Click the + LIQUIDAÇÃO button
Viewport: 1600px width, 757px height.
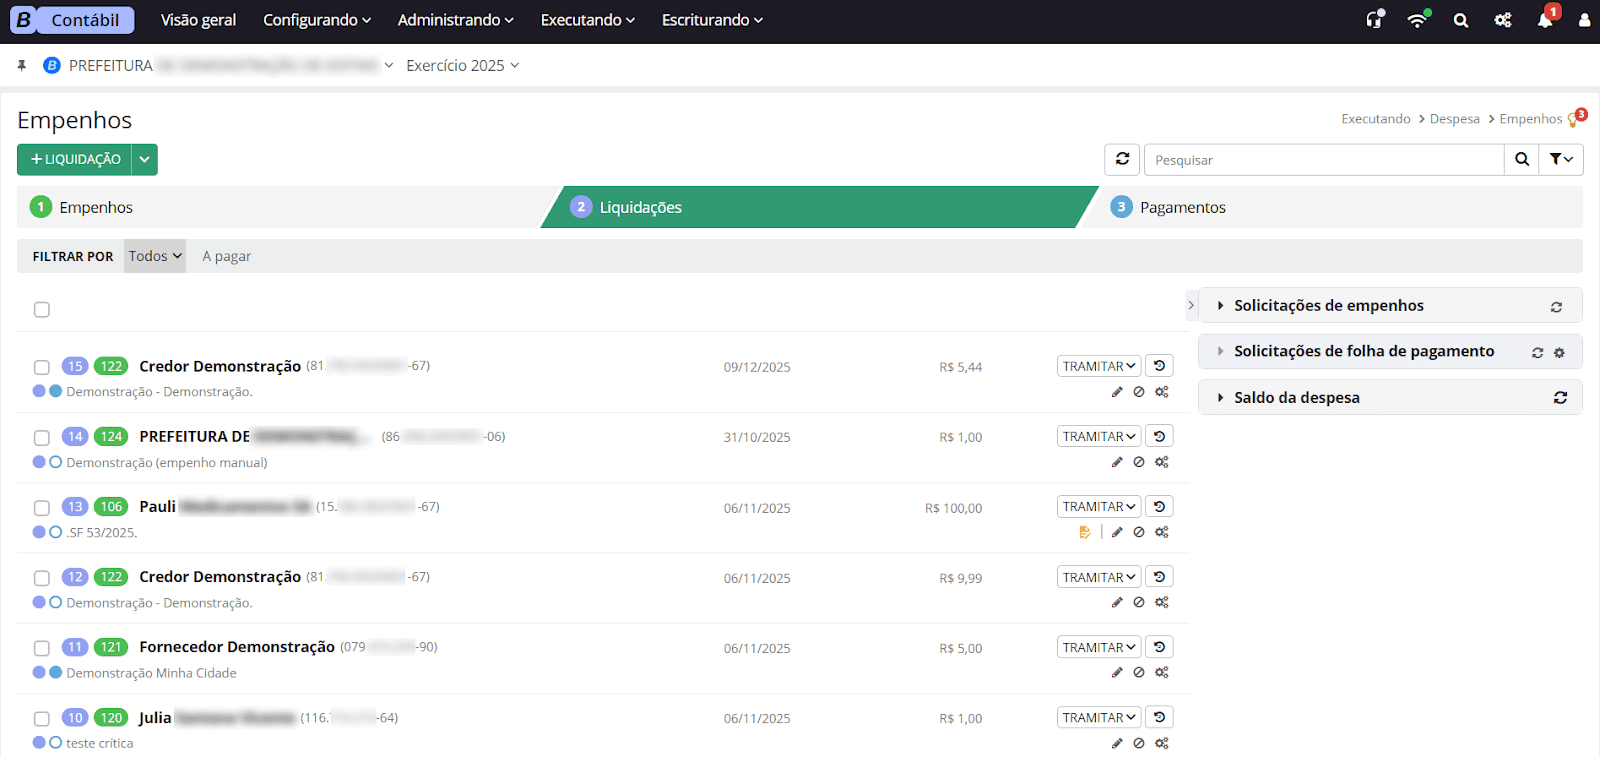(x=75, y=160)
